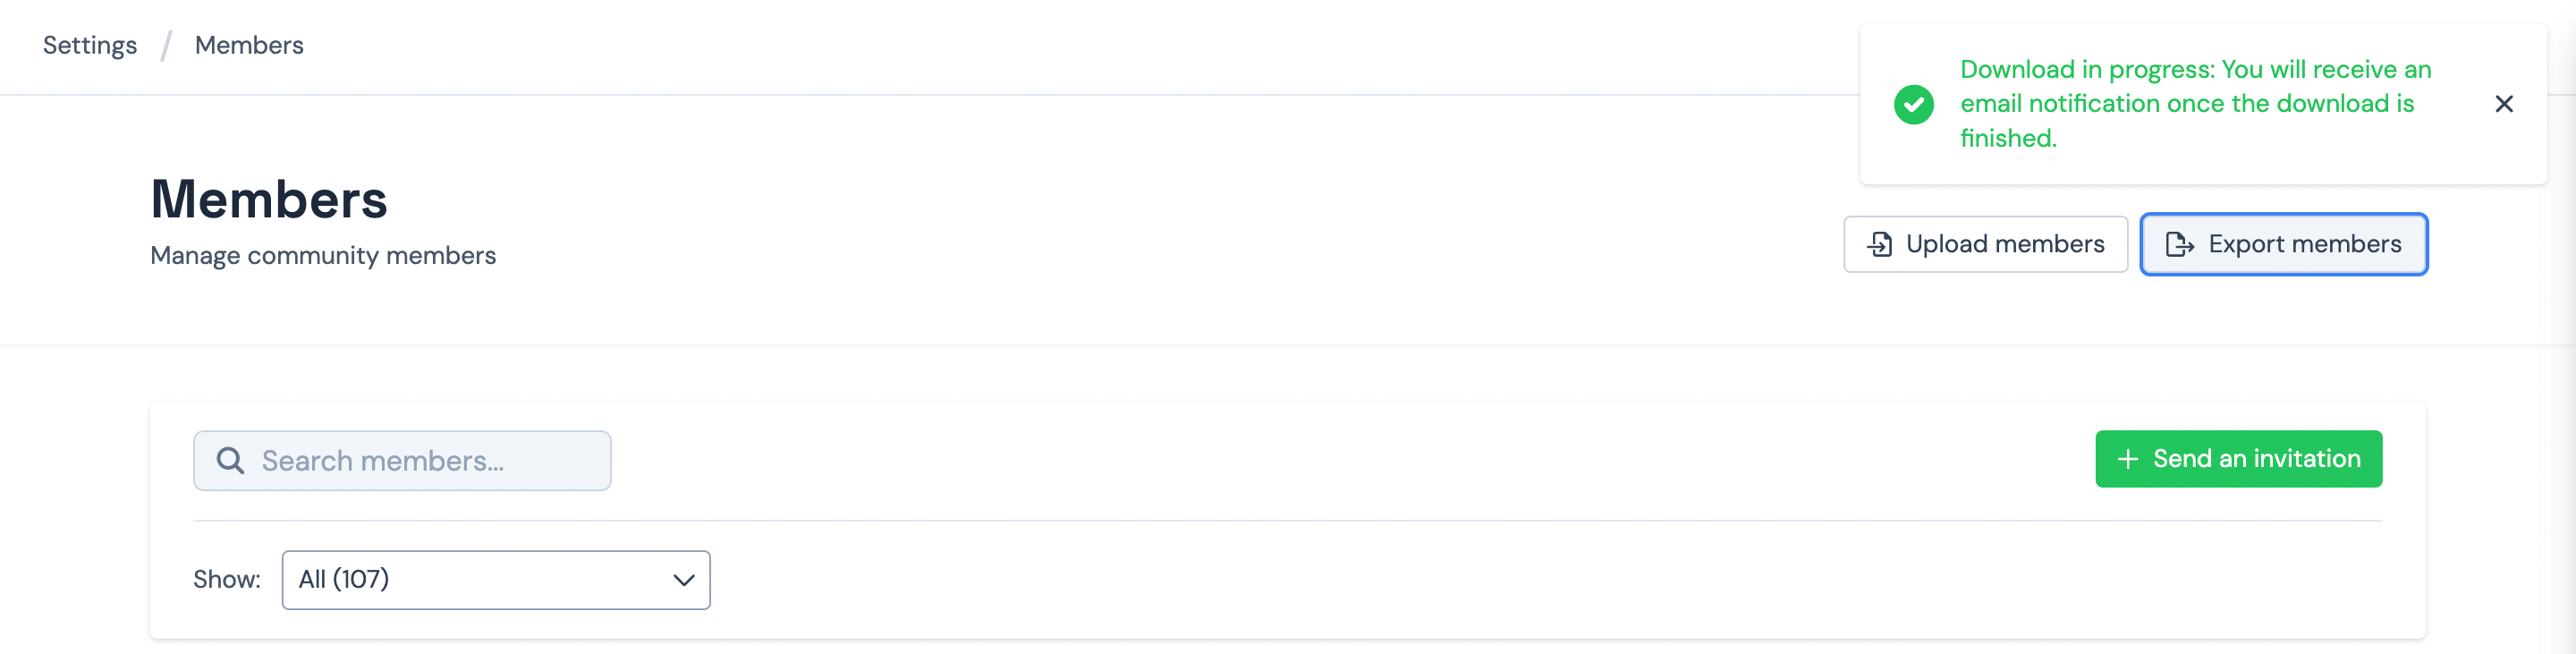
Task: Click the breadcrumb slash separator
Action: coord(166,46)
